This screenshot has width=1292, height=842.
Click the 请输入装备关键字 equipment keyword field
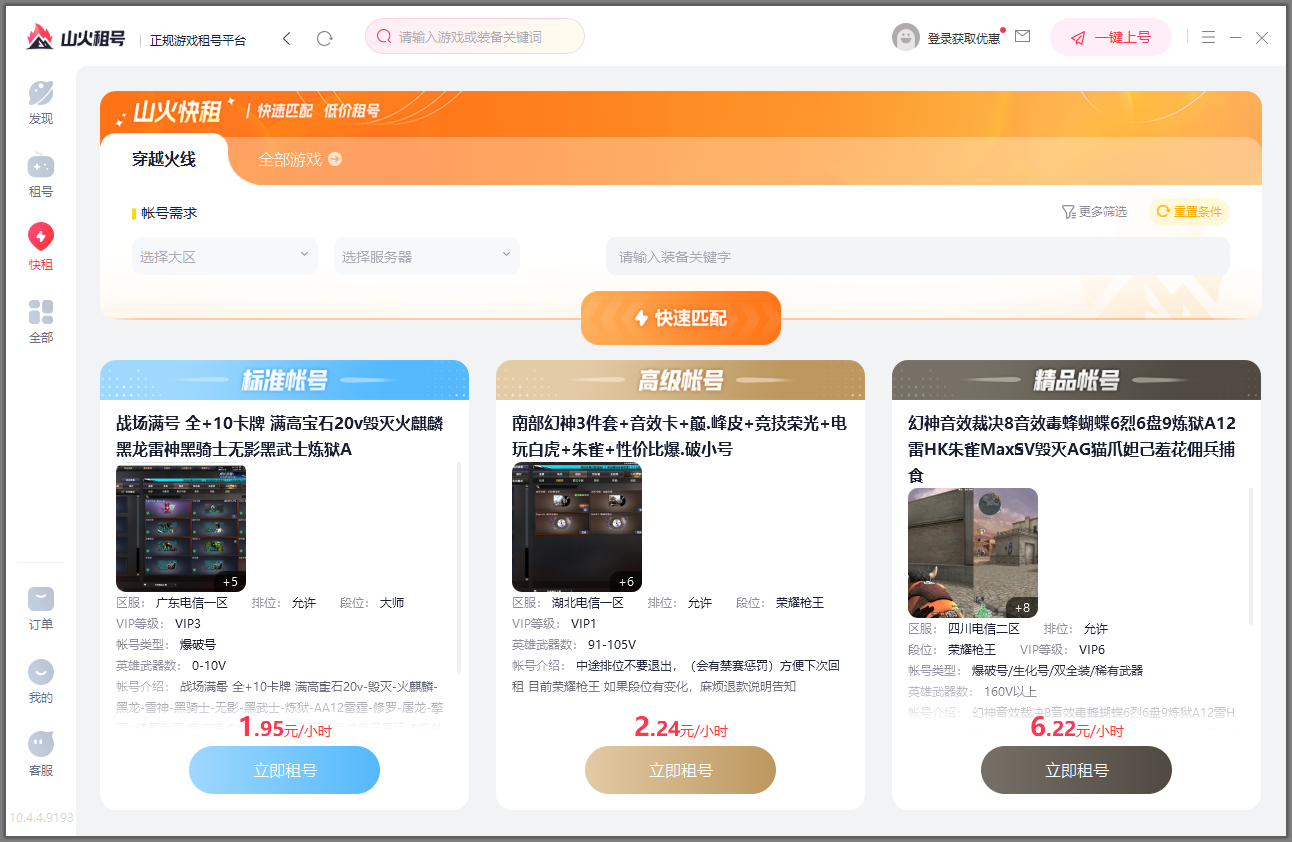(x=917, y=256)
